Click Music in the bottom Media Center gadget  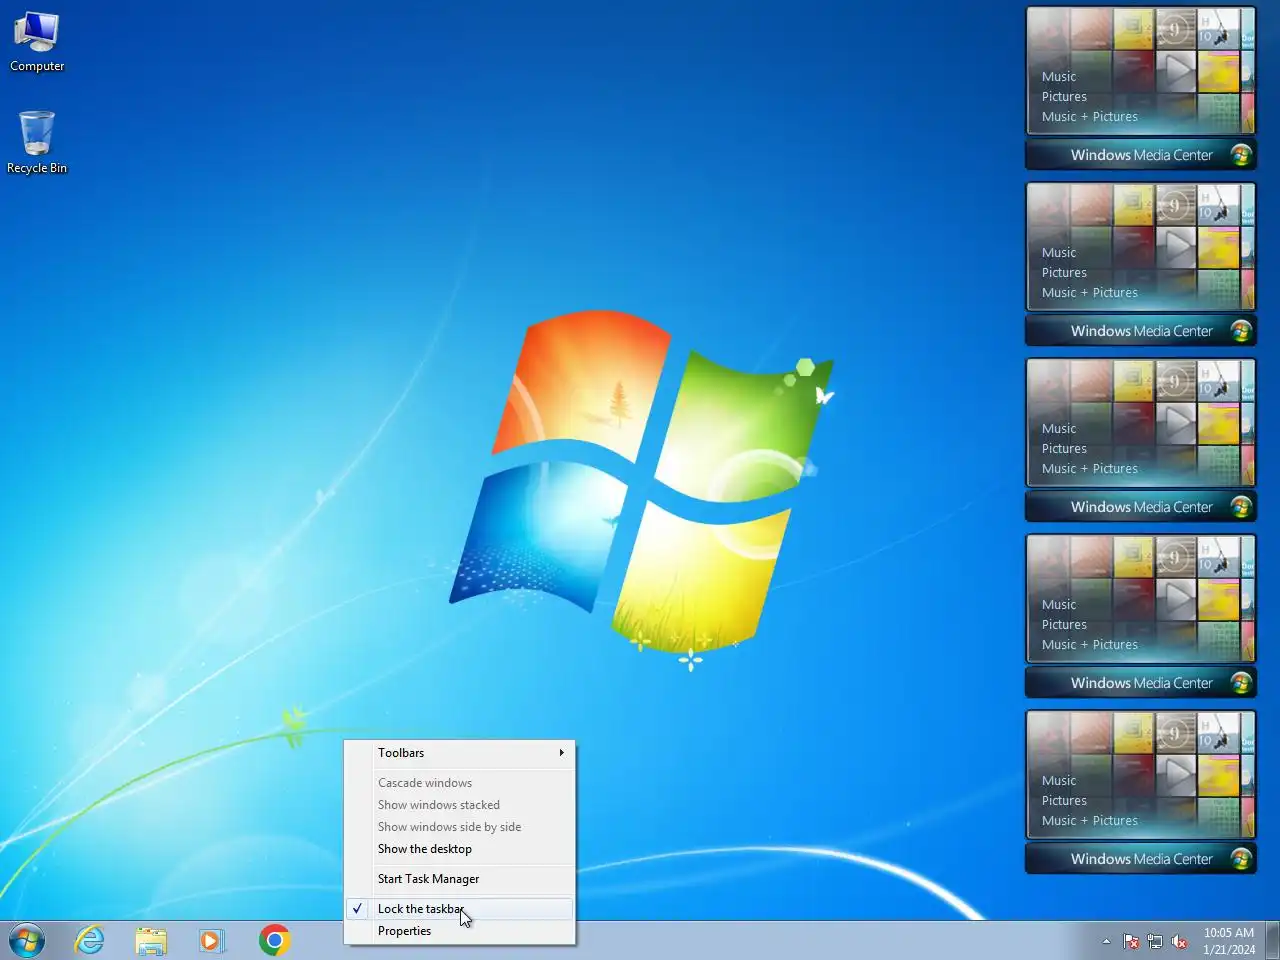1059,781
